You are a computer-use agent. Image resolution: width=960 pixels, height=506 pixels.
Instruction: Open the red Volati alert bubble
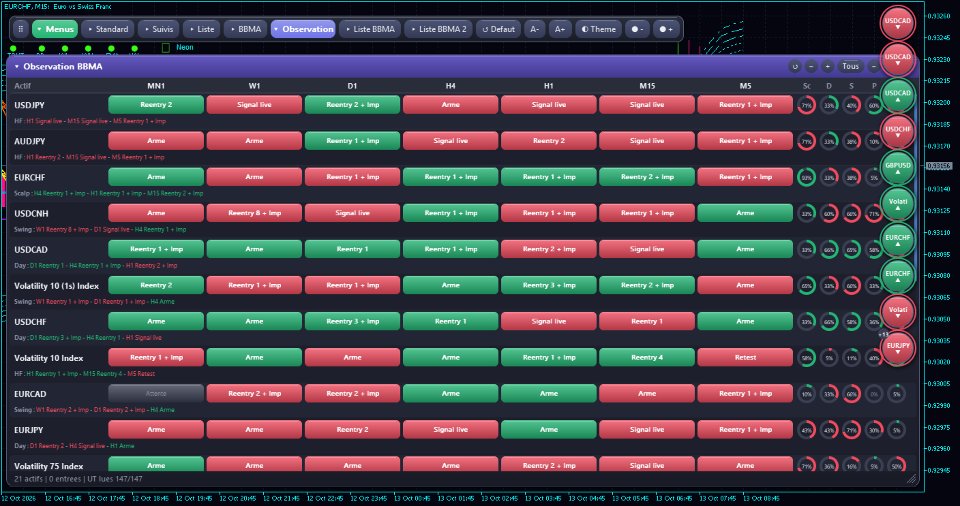tap(898, 312)
